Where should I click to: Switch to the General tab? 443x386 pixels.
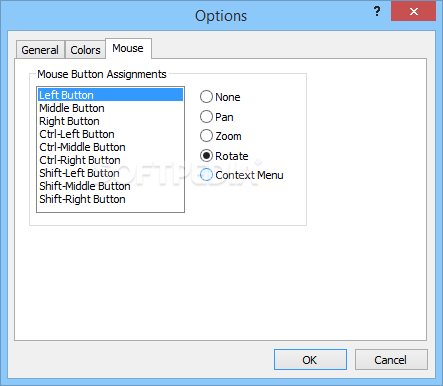tap(40, 50)
